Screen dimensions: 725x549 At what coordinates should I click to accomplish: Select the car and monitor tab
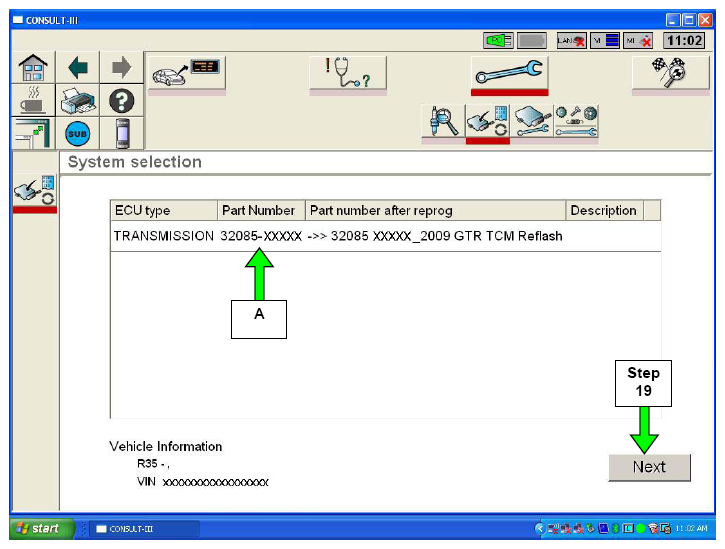pyautogui.click(x=186, y=72)
